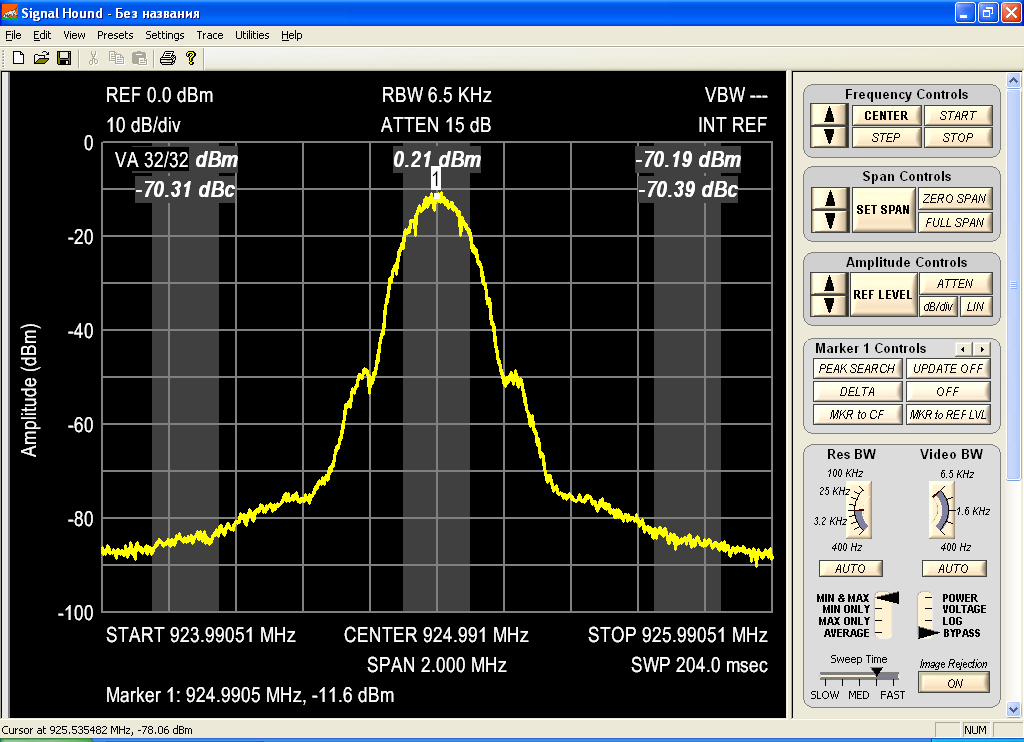This screenshot has width=1024, height=742.
Task: Toggle marker UPDATE OFF
Action: click(x=948, y=369)
